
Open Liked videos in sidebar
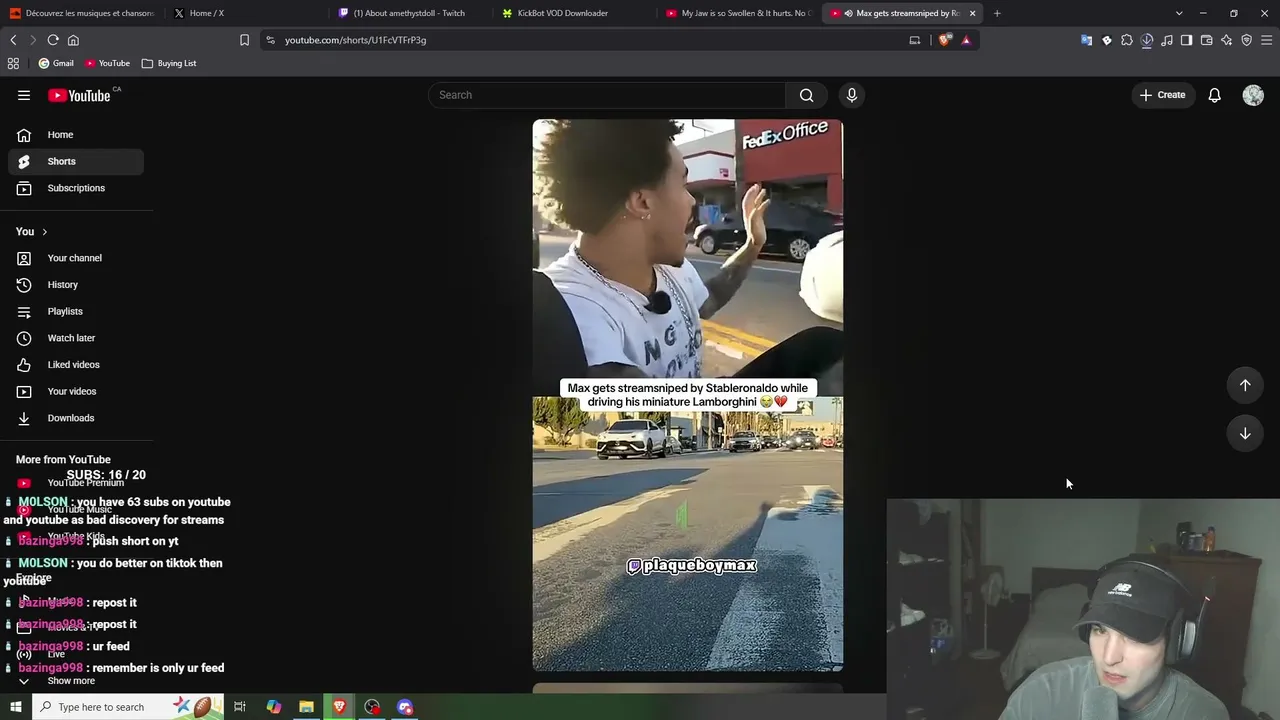pyautogui.click(x=76, y=365)
